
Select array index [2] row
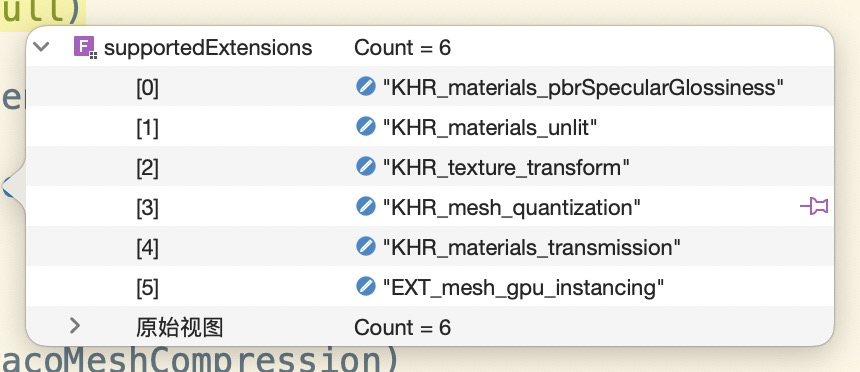click(x=430, y=166)
